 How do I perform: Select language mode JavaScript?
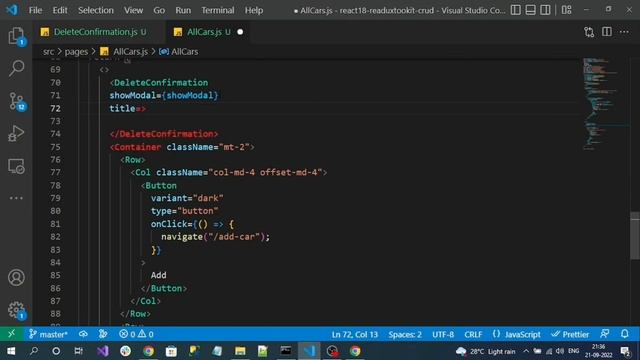516,334
